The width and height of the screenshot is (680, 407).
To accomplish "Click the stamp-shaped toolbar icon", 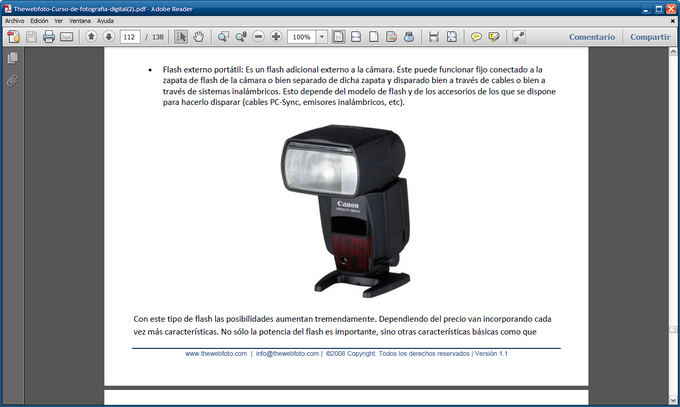I will click(x=409, y=37).
